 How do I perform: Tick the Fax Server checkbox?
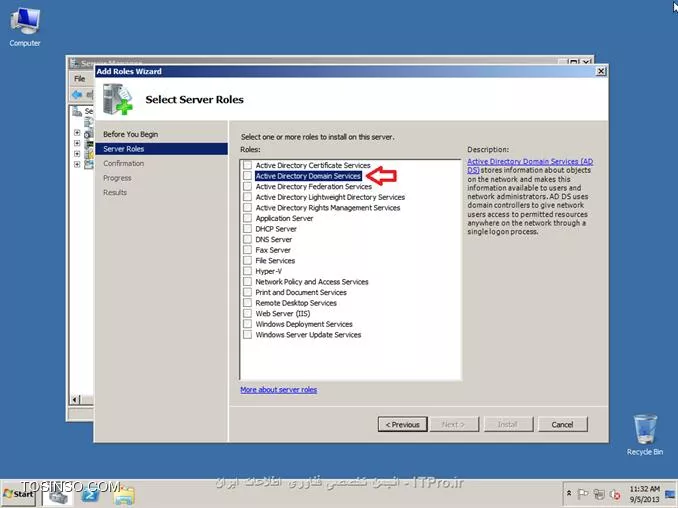[x=247, y=250]
